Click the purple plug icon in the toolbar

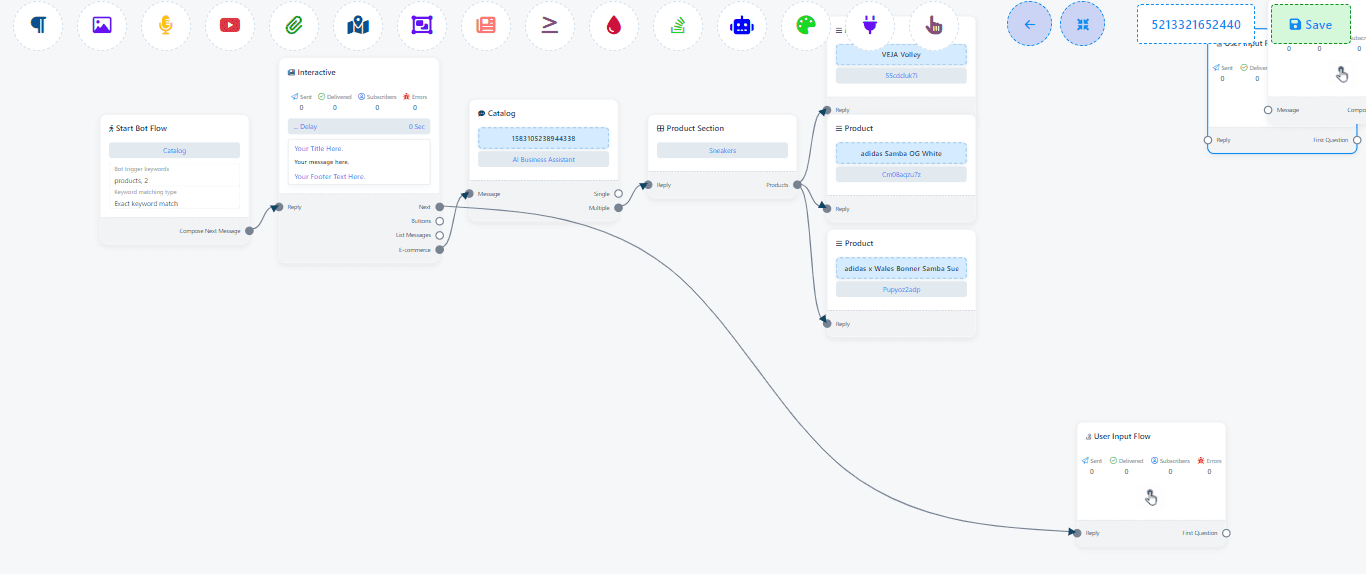click(870, 25)
